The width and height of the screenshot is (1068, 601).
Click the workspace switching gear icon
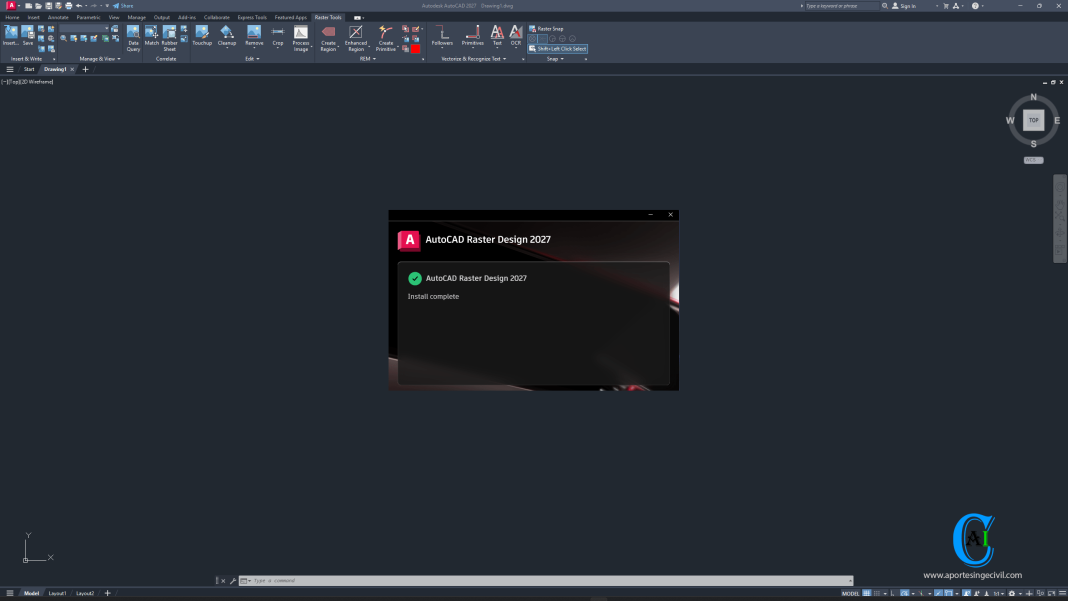click(1011, 594)
